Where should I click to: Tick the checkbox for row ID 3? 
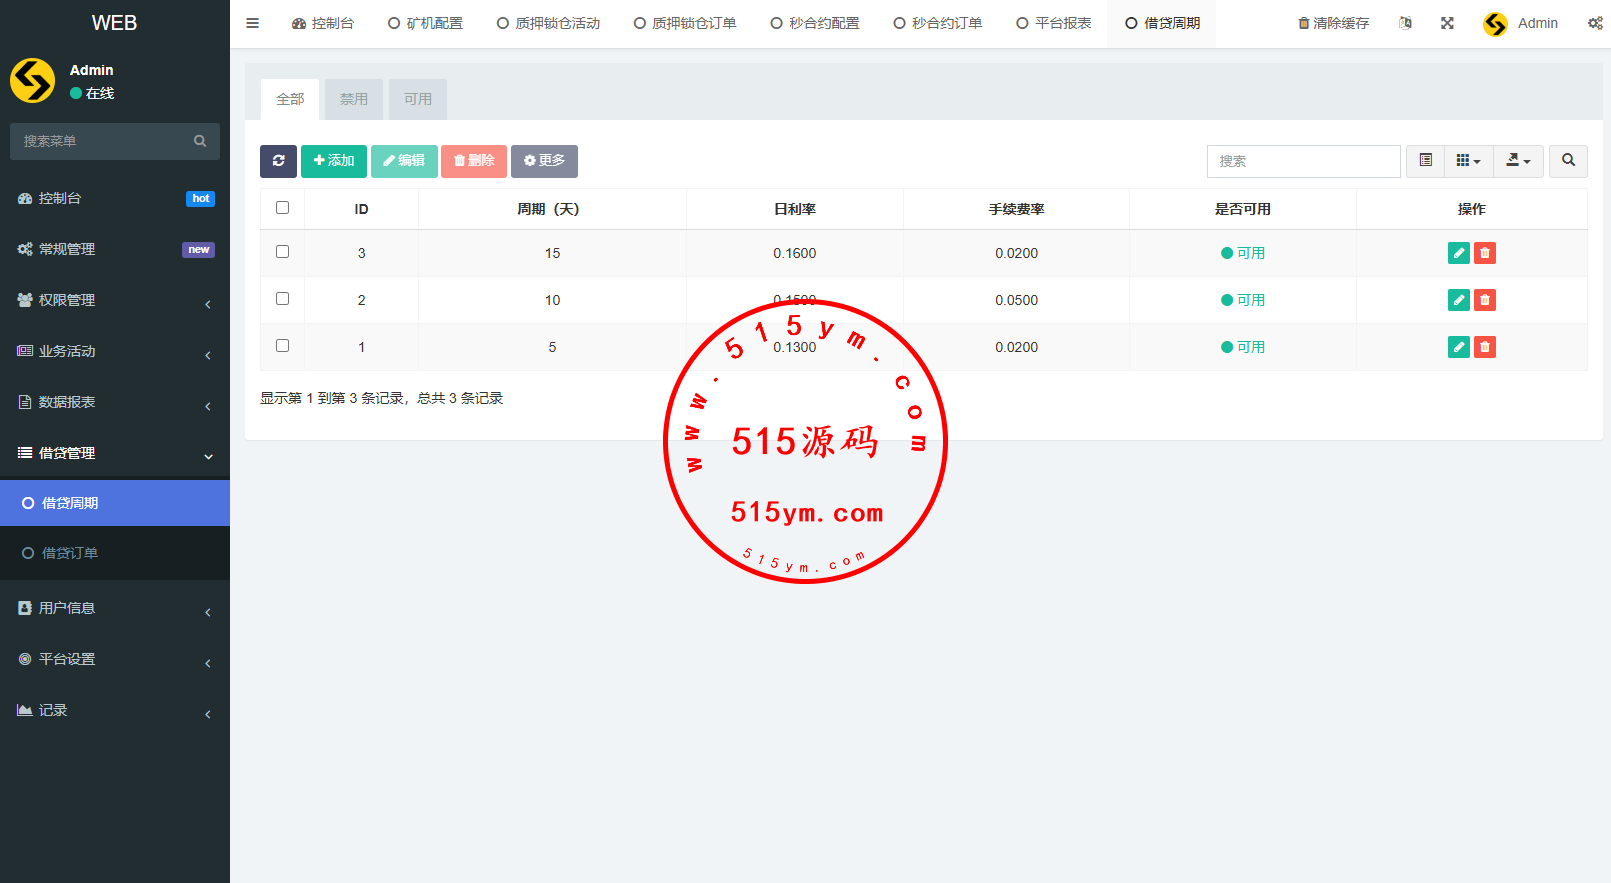click(282, 252)
